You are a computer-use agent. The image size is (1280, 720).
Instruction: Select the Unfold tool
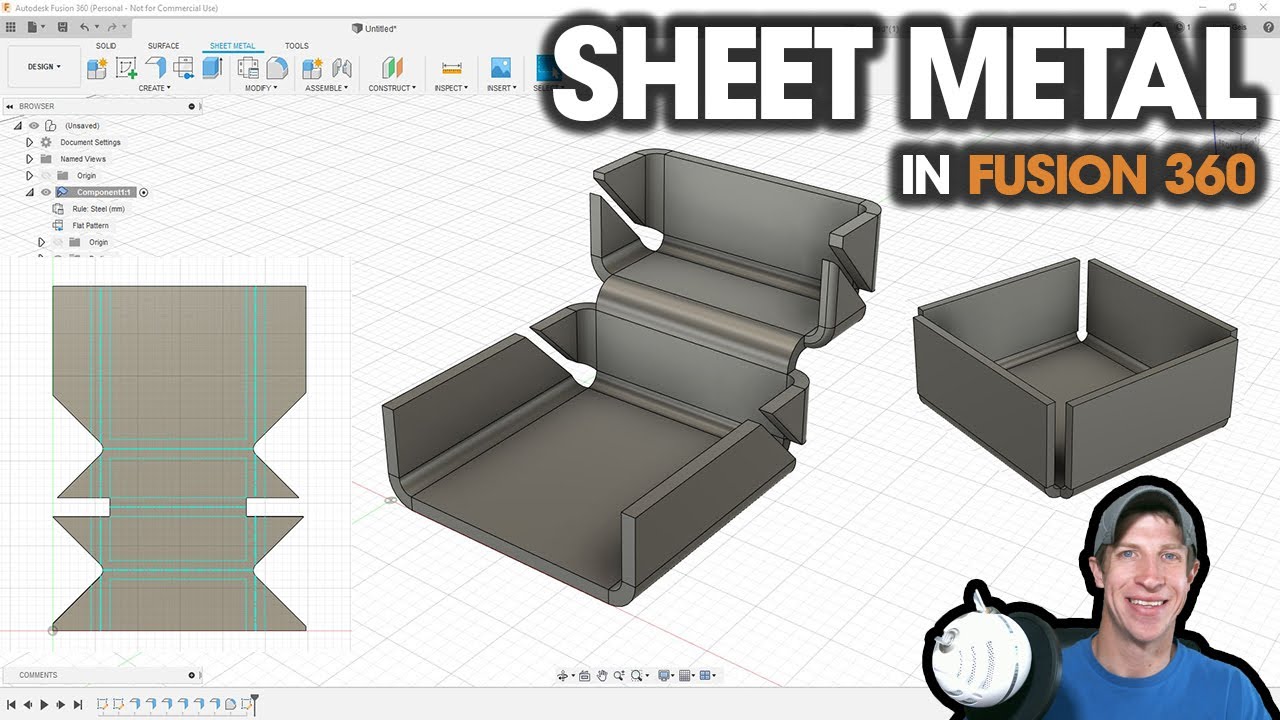[x=183, y=68]
